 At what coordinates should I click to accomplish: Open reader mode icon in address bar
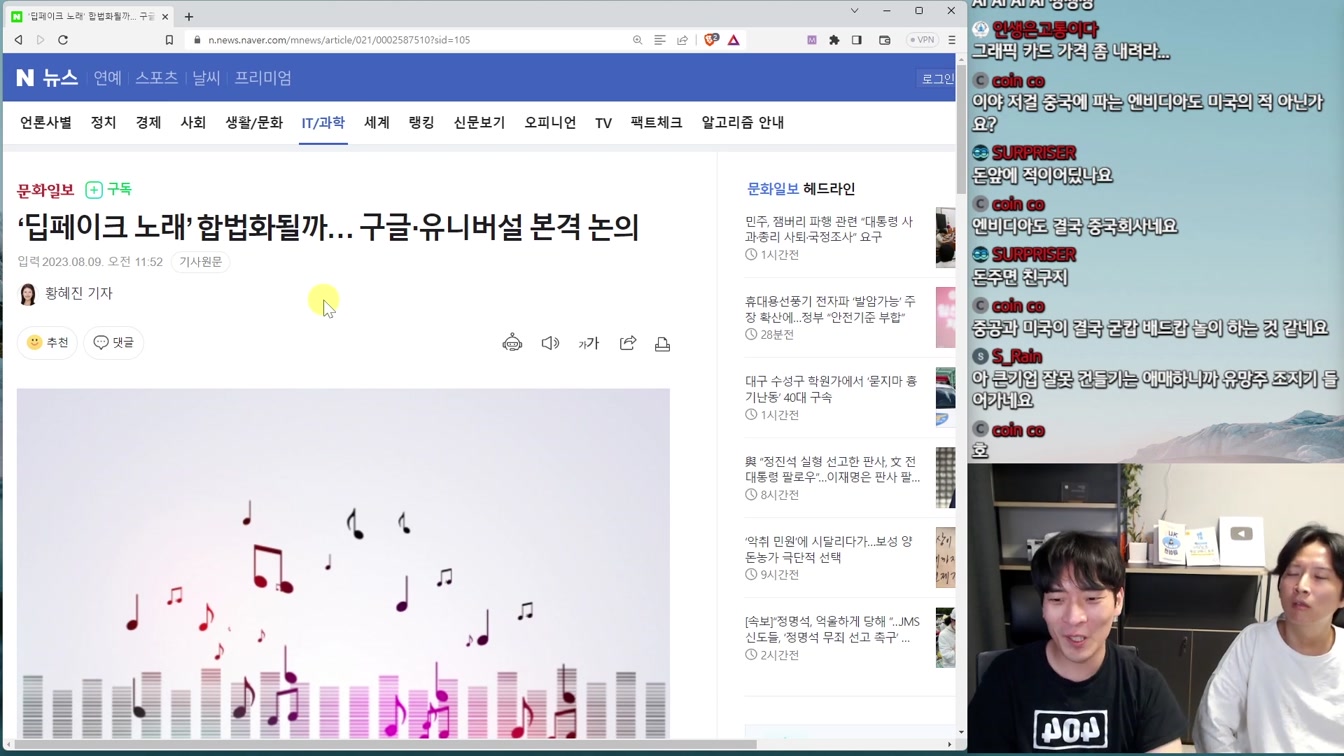(x=660, y=40)
